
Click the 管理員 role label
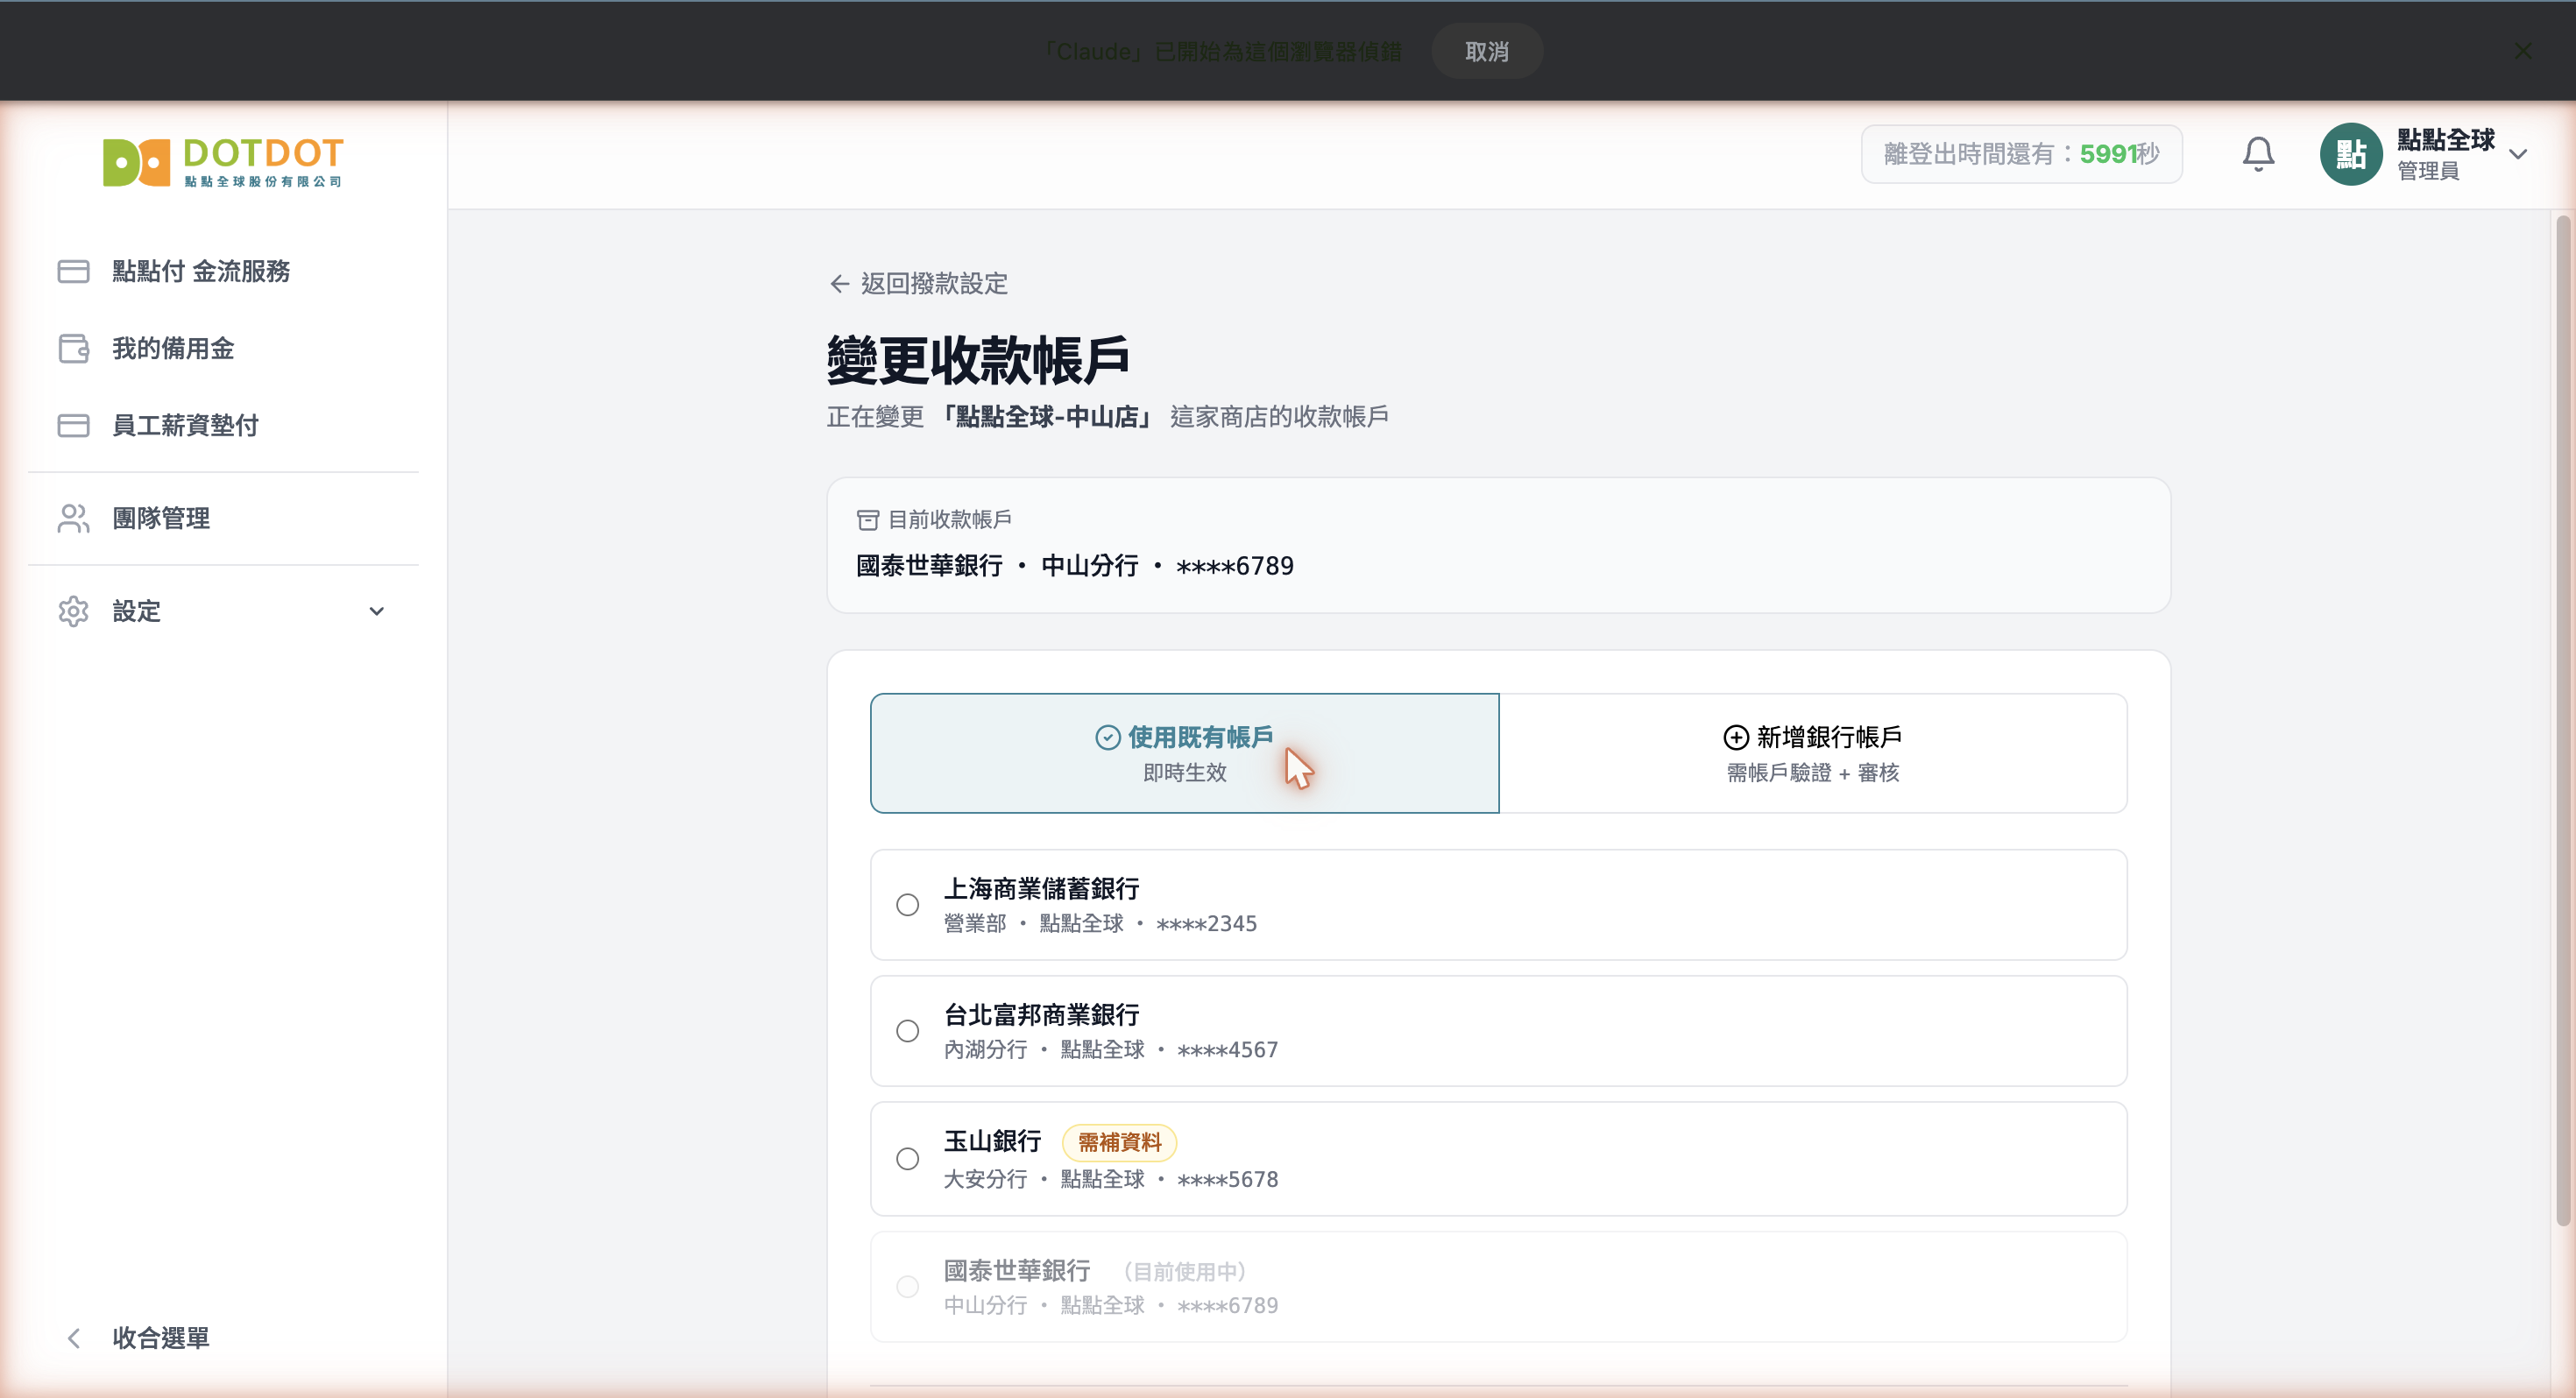coord(2428,171)
